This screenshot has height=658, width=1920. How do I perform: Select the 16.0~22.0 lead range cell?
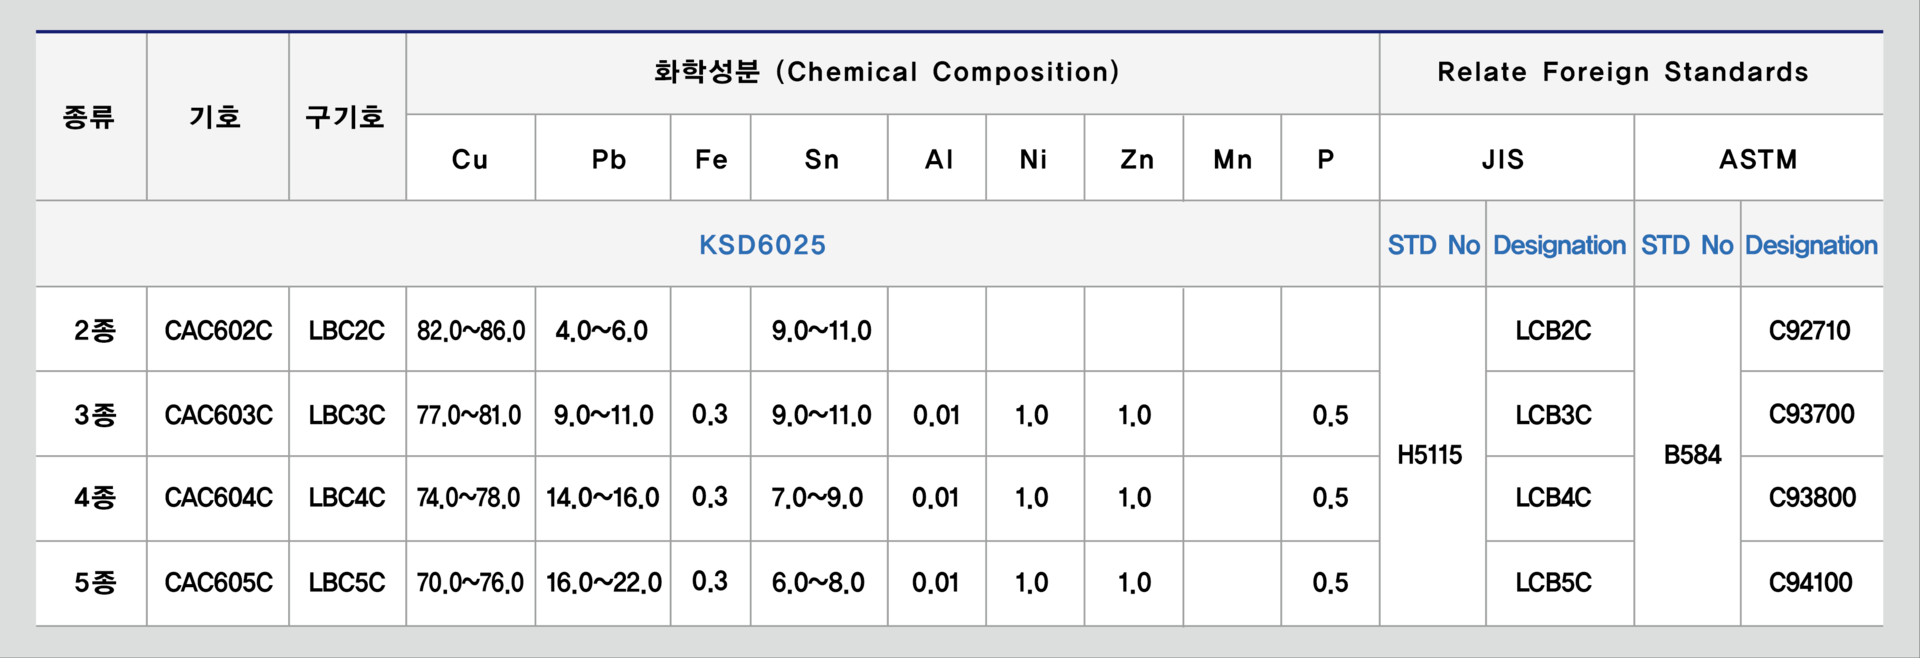click(603, 582)
